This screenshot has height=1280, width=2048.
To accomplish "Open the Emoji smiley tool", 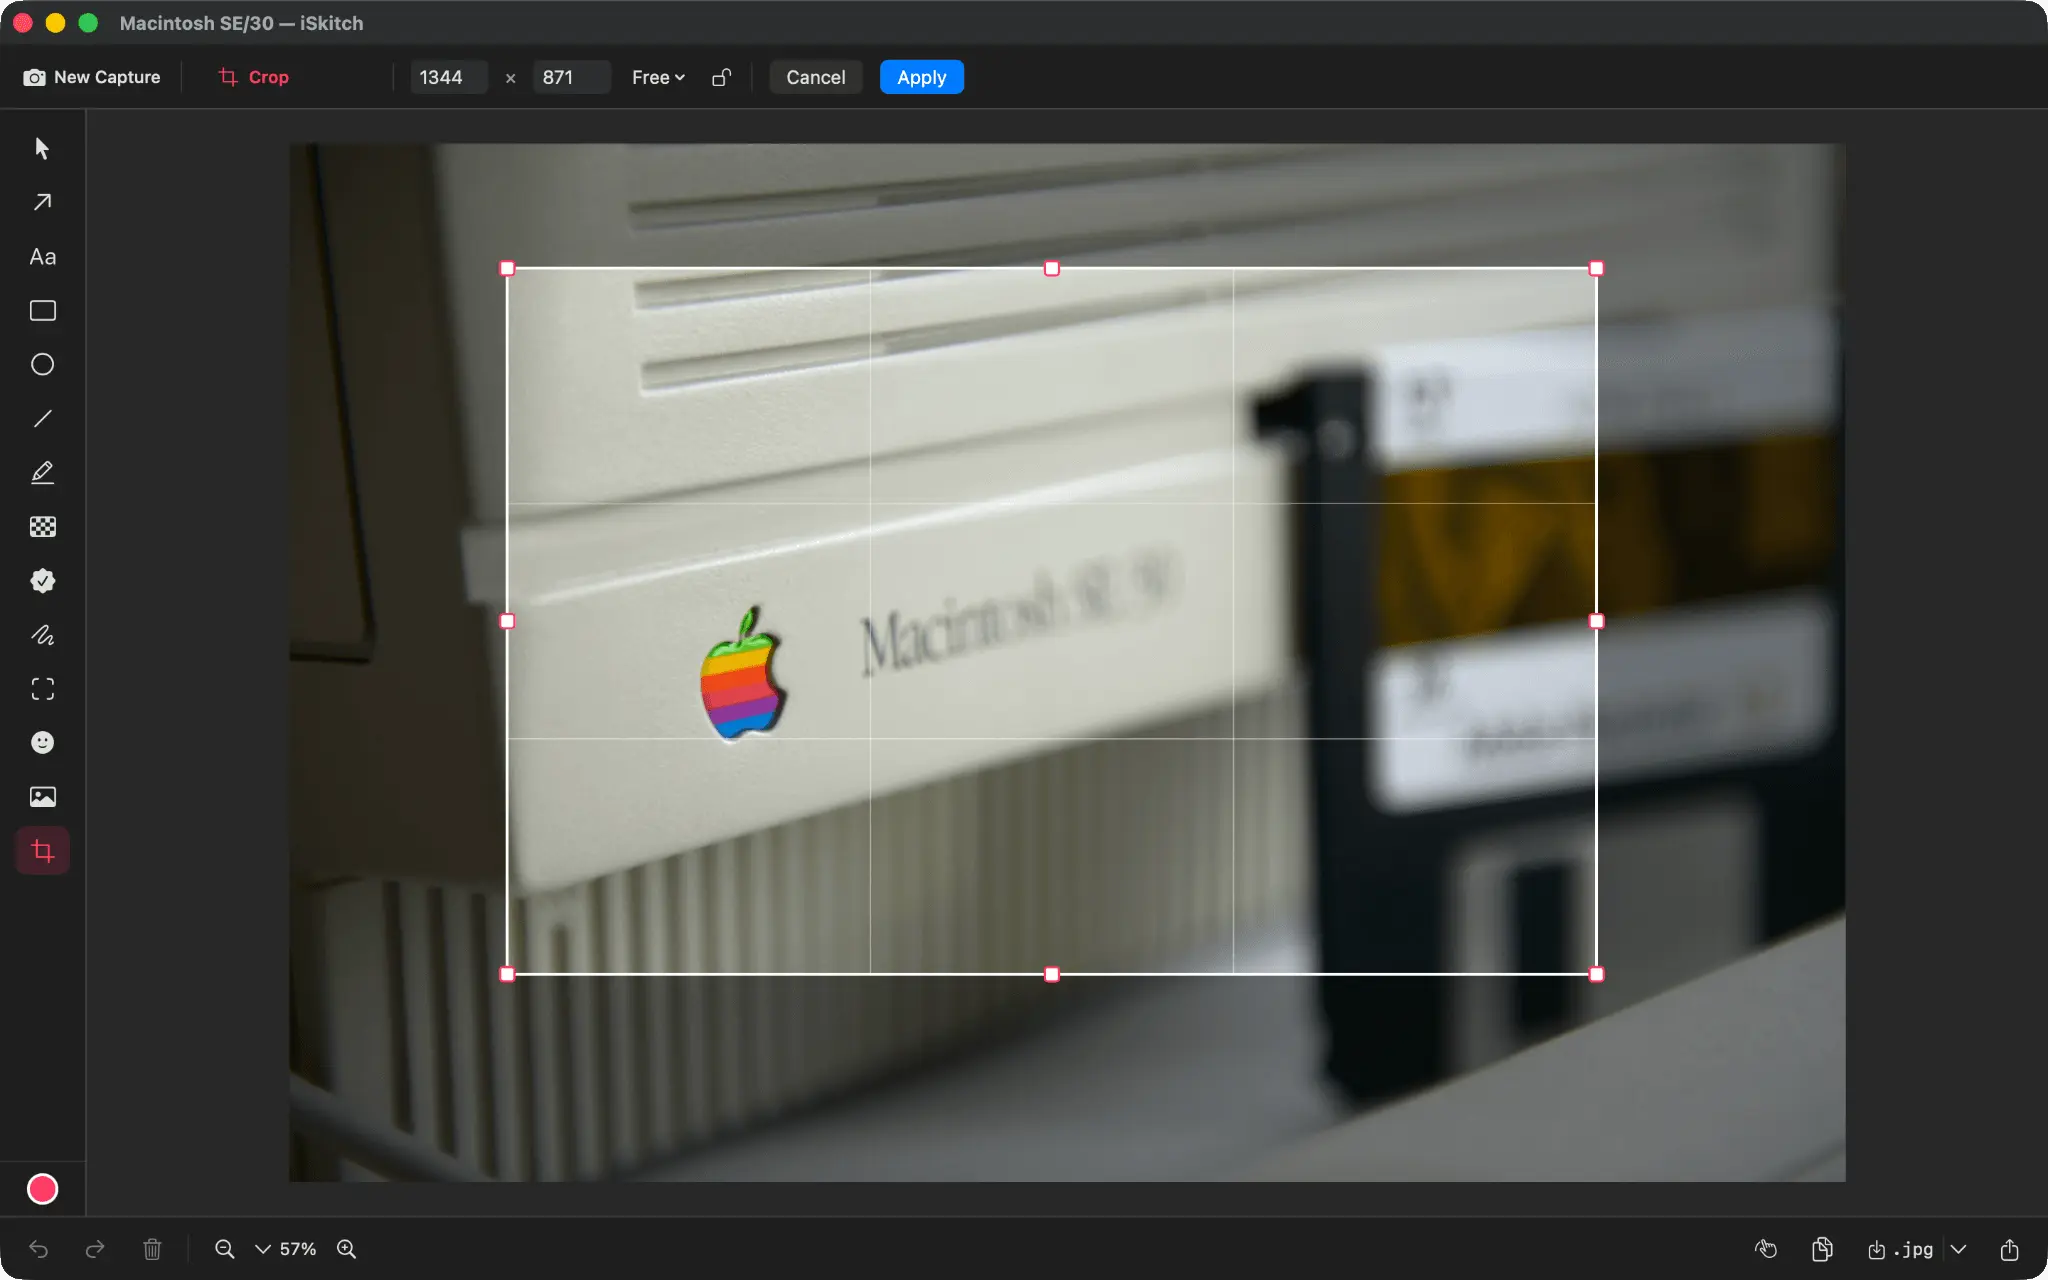I will 42,743.
